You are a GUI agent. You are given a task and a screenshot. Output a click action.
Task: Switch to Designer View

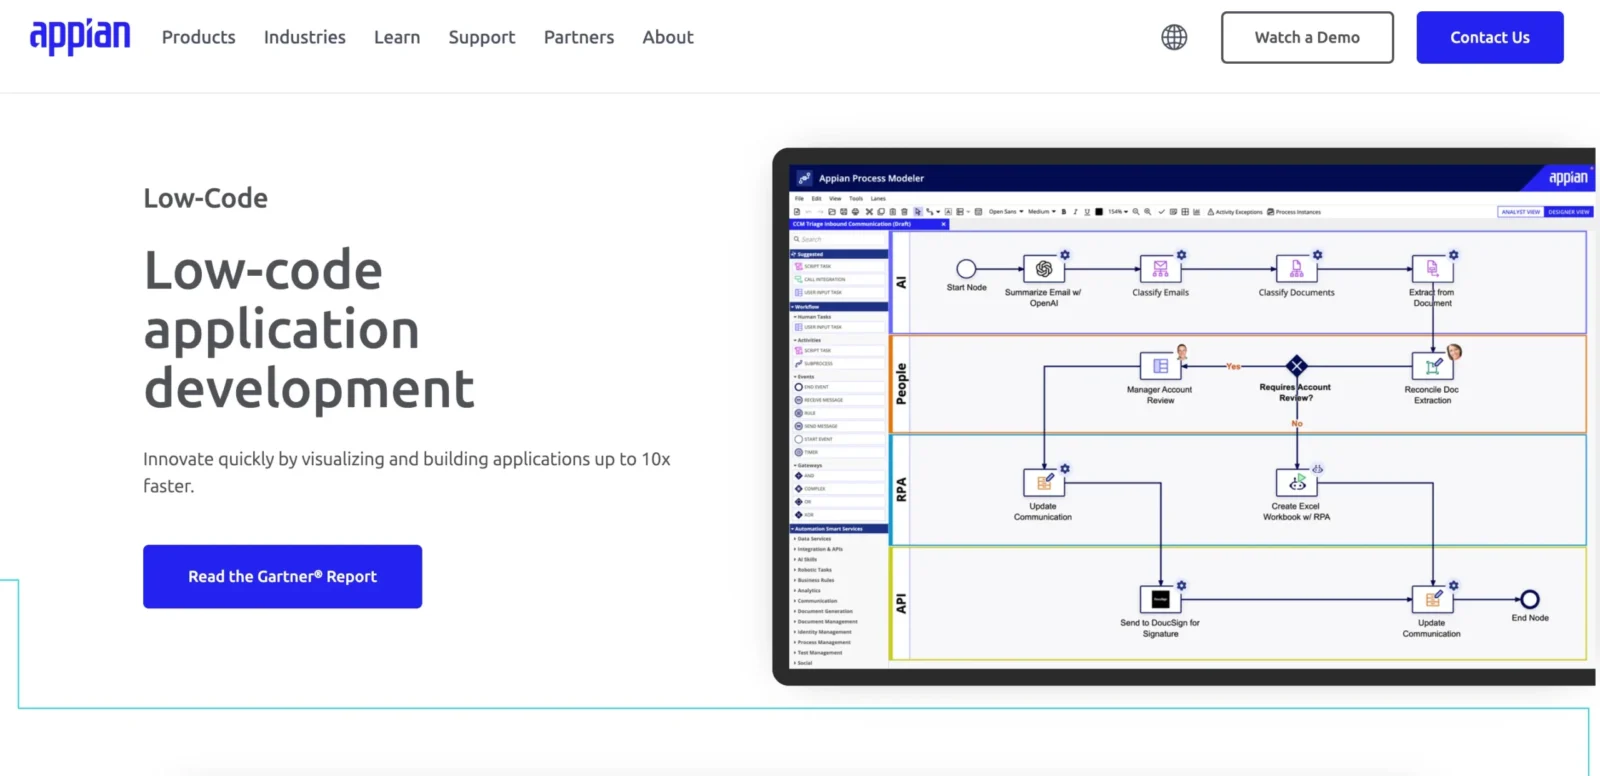coord(1568,212)
